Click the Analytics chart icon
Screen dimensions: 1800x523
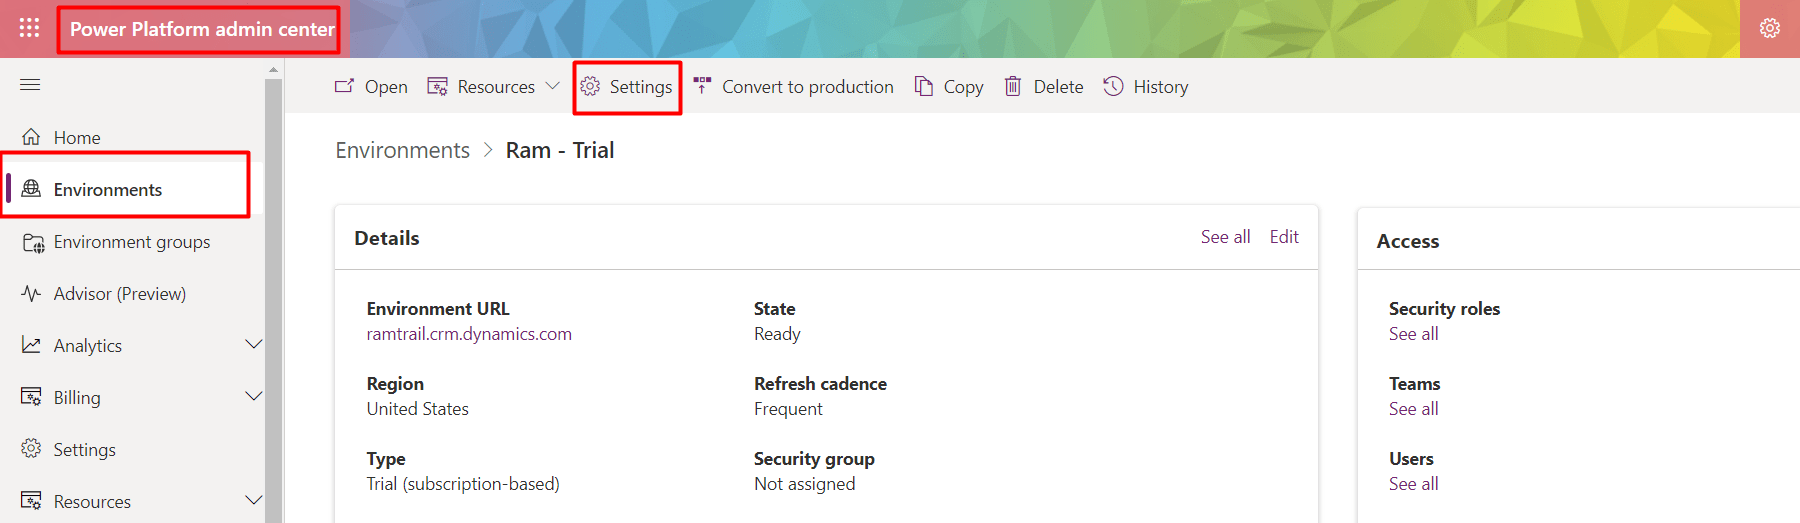pyautogui.click(x=31, y=345)
